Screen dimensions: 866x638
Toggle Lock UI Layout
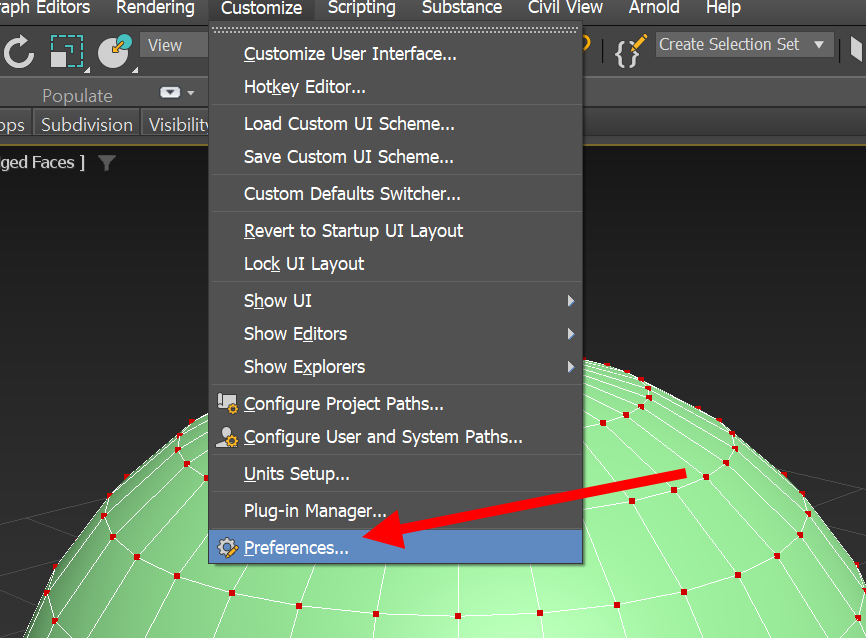point(395,264)
